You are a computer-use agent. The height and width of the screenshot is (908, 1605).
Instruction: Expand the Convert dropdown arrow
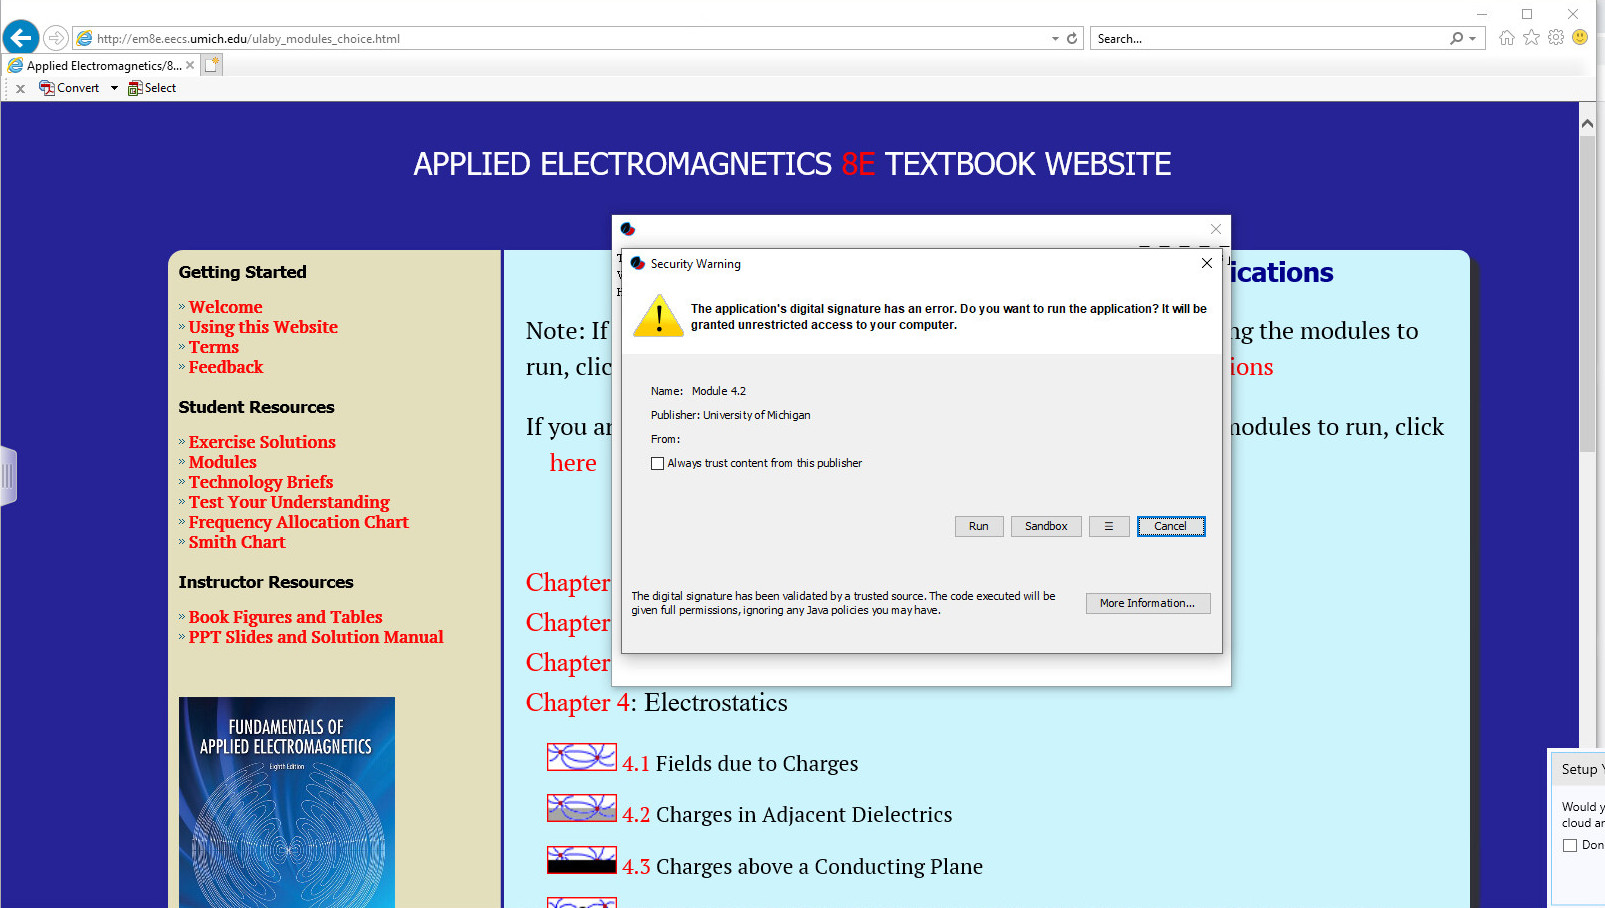click(x=114, y=88)
